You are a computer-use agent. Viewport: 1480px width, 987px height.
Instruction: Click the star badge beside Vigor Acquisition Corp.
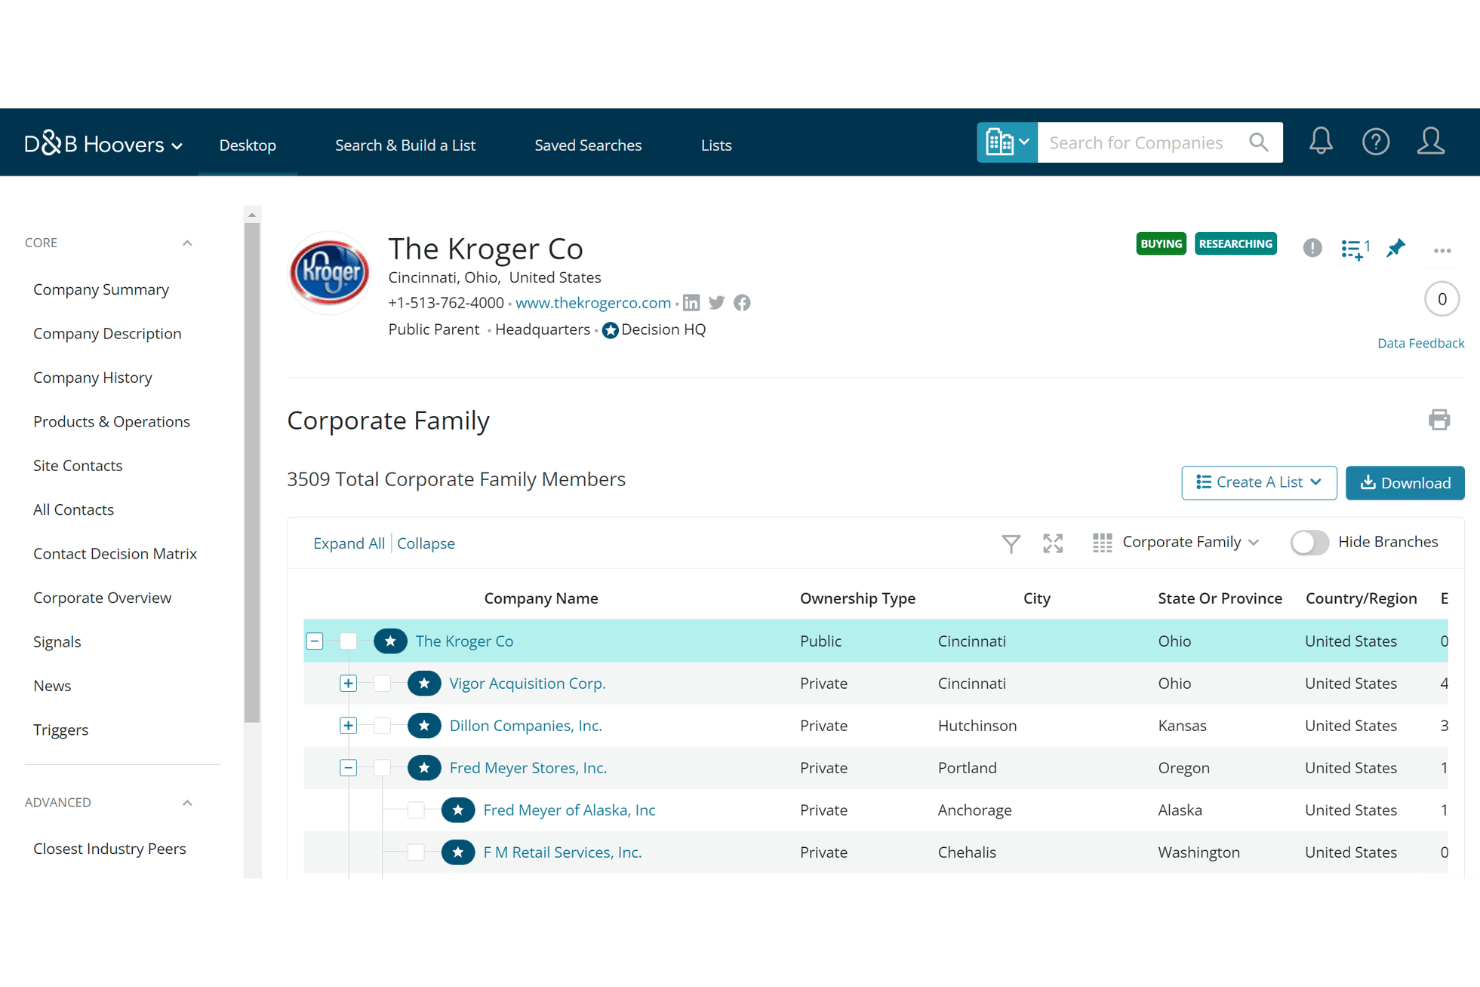pyautogui.click(x=424, y=684)
